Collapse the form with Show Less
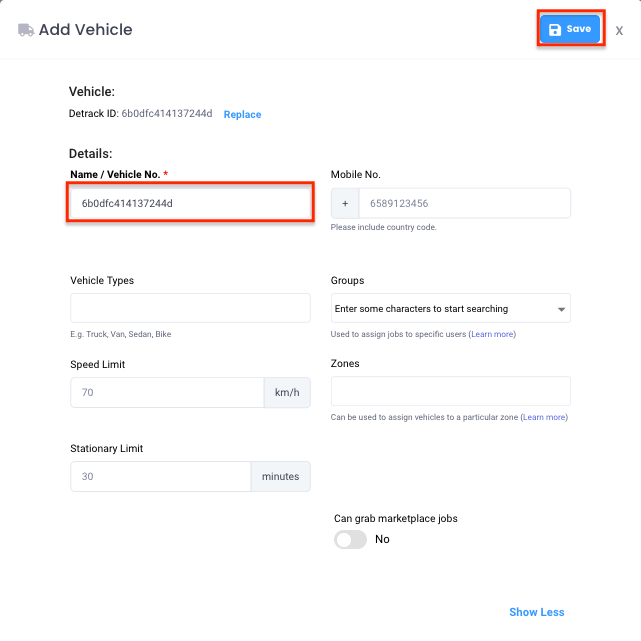This screenshot has height=641, width=641. coord(536,612)
